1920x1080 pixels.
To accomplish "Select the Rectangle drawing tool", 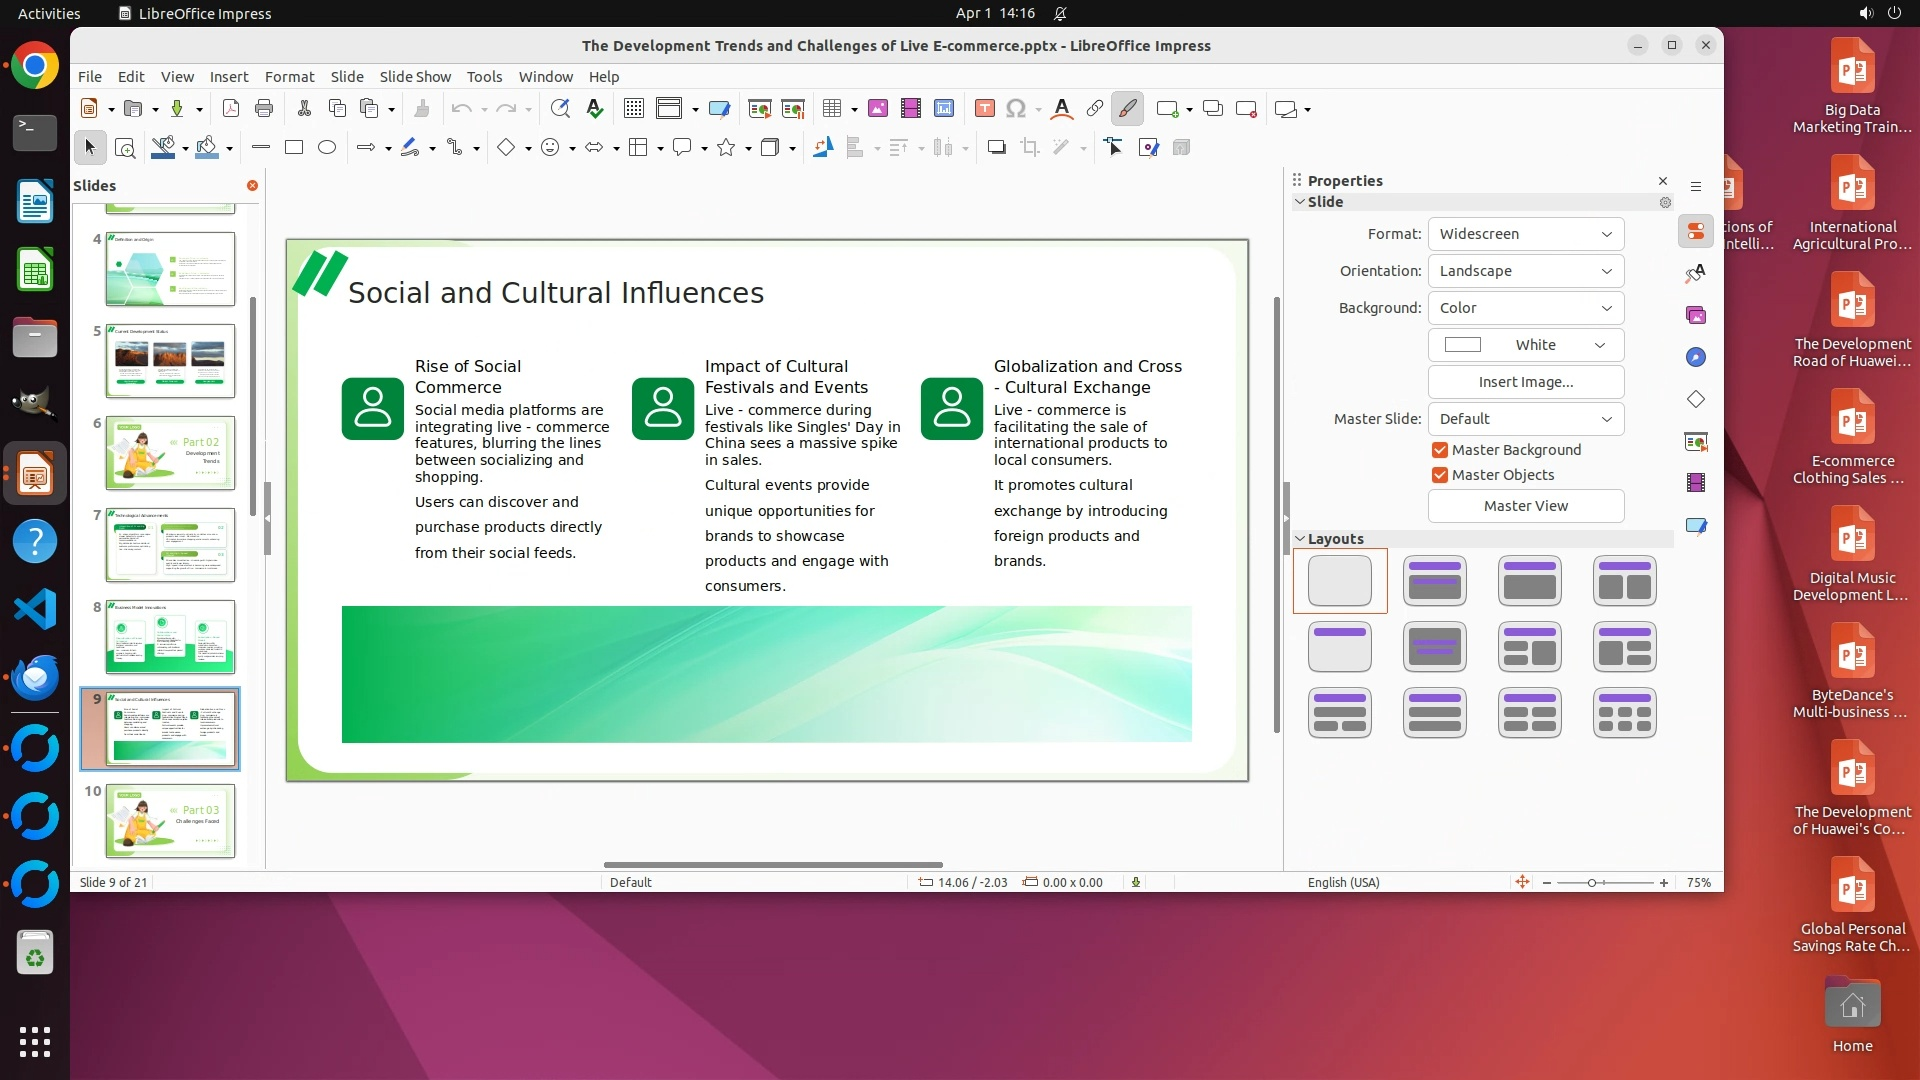I will (x=293, y=148).
